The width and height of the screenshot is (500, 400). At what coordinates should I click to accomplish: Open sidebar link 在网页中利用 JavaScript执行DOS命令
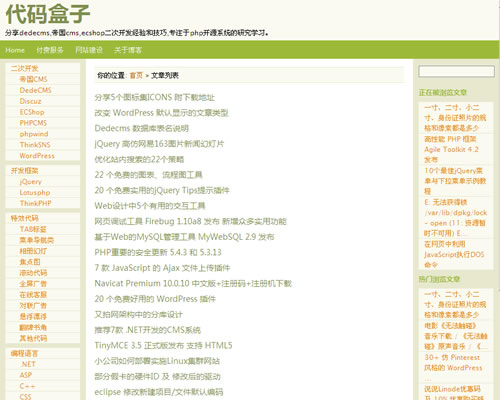tap(454, 254)
